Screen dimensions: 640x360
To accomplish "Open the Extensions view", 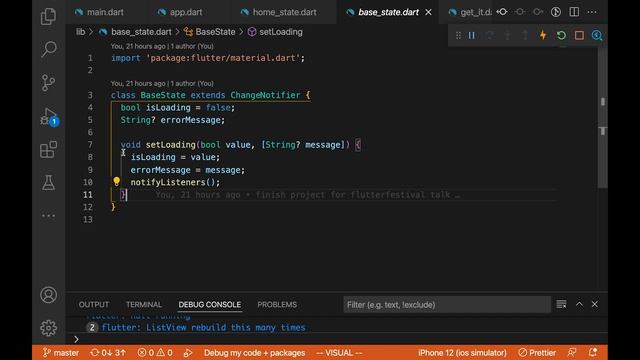I will [48, 149].
